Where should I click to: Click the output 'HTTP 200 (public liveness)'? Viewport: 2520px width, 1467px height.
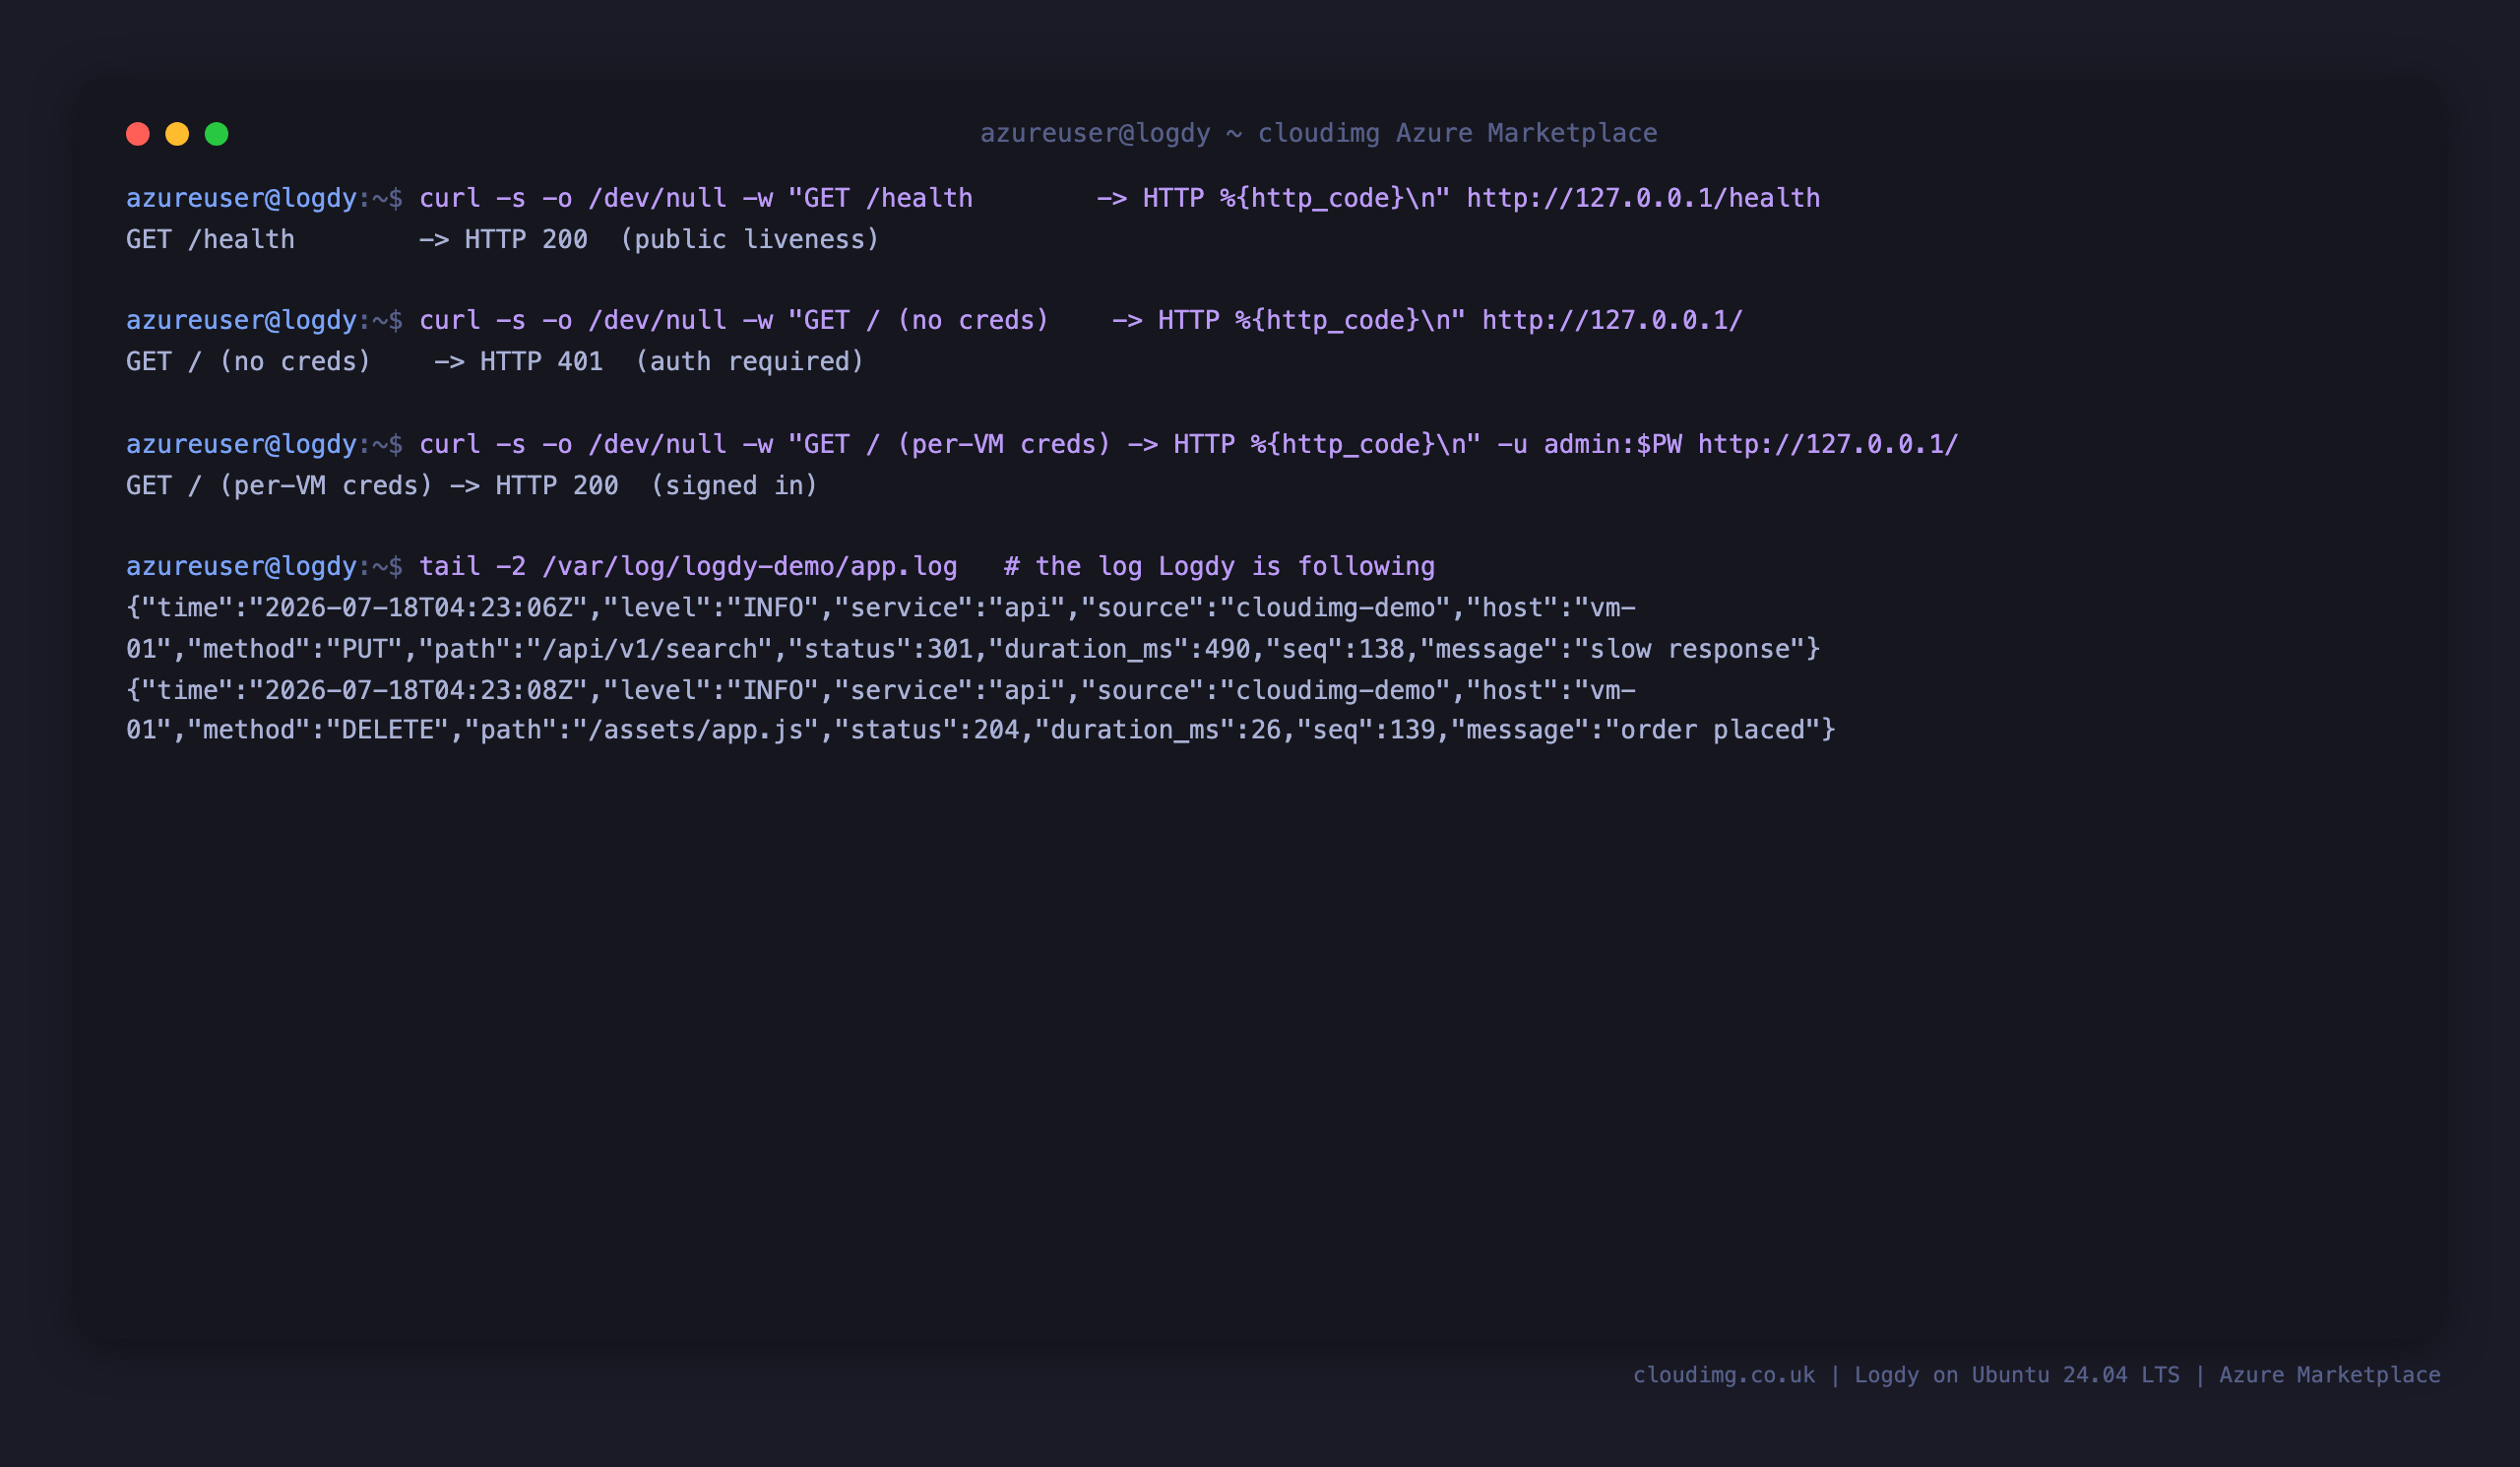(672, 240)
